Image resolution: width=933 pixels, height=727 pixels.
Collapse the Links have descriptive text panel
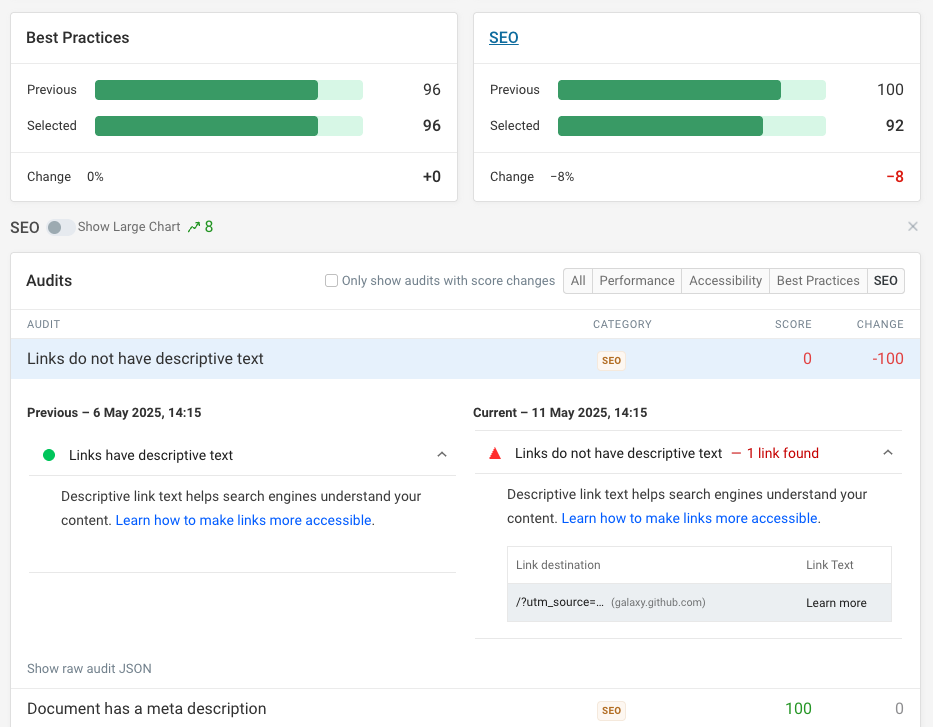pos(441,454)
